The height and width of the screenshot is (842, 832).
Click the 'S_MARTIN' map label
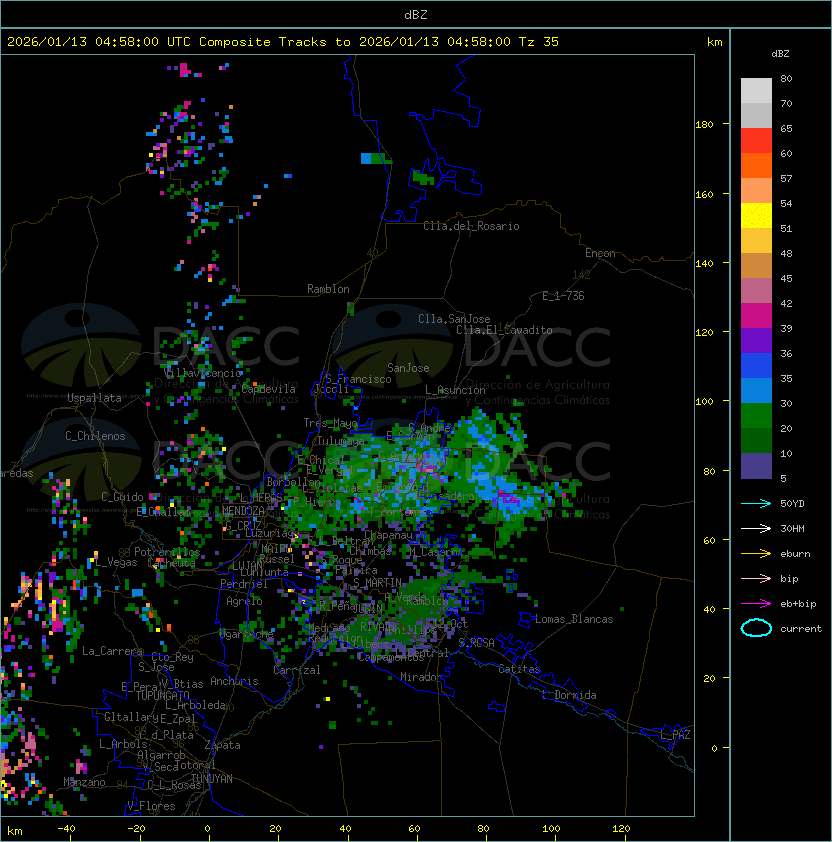(x=378, y=583)
